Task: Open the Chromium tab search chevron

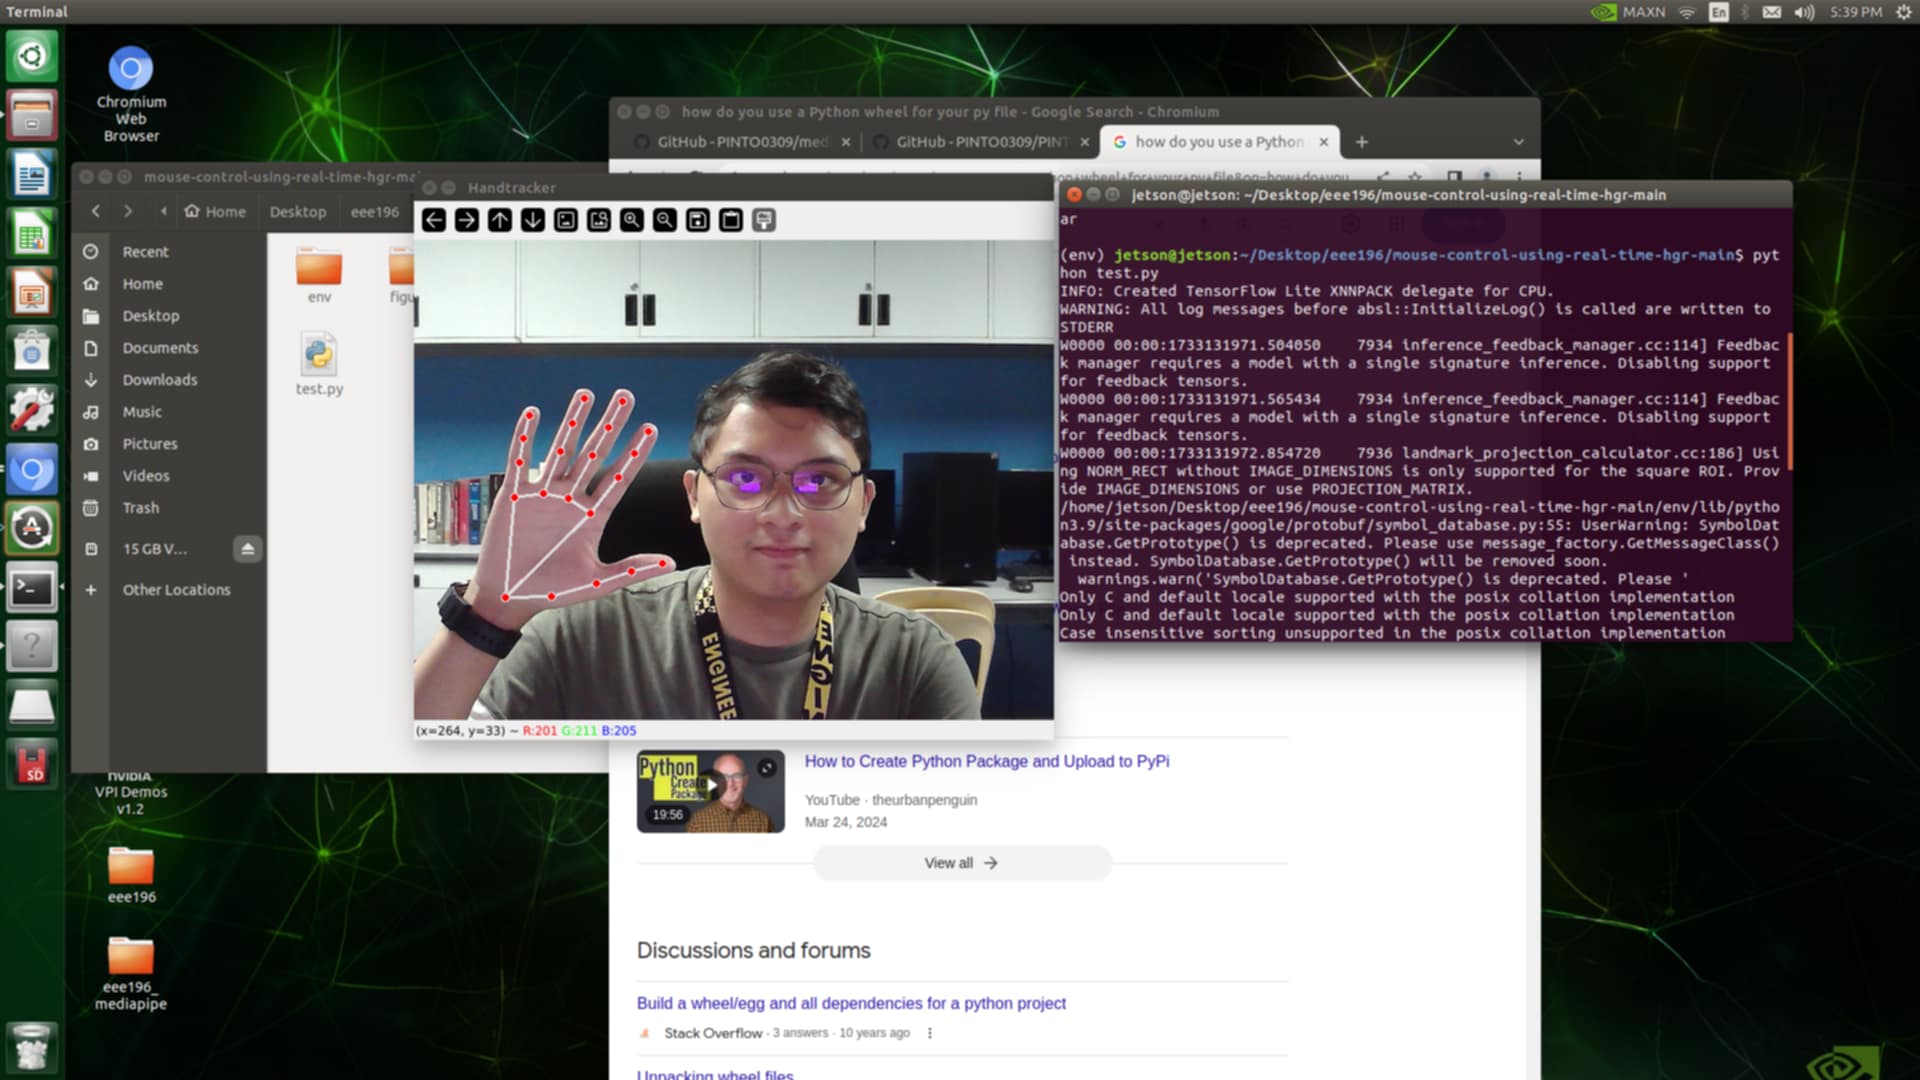Action: 1518,142
